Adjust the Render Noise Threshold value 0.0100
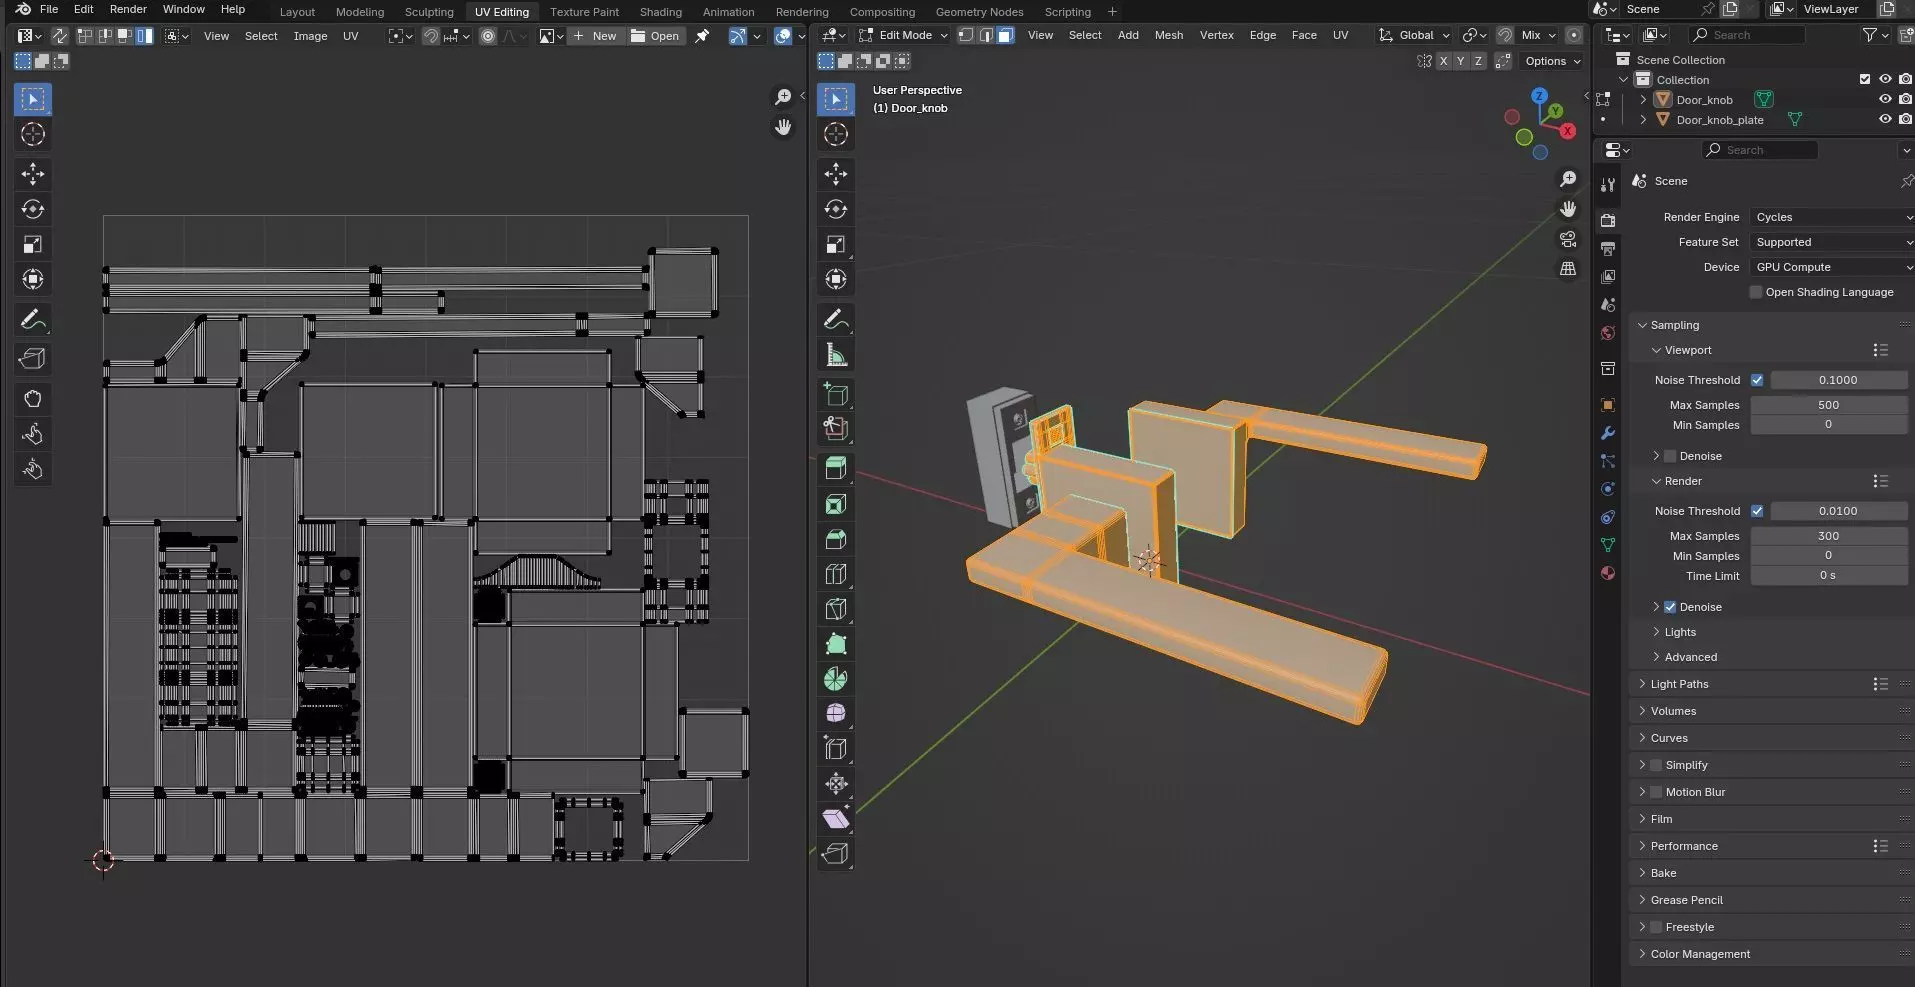Image resolution: width=1915 pixels, height=987 pixels. pyautogui.click(x=1838, y=511)
